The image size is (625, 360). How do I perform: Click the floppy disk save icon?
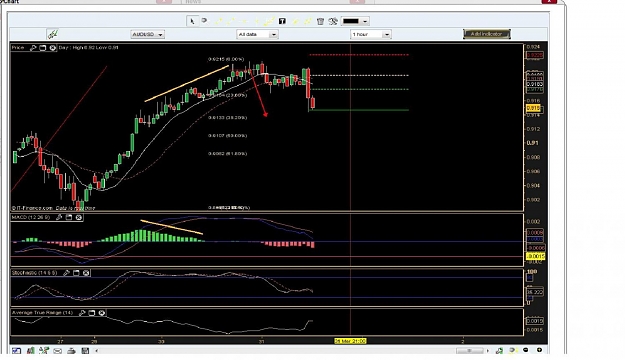[x=85, y=351]
